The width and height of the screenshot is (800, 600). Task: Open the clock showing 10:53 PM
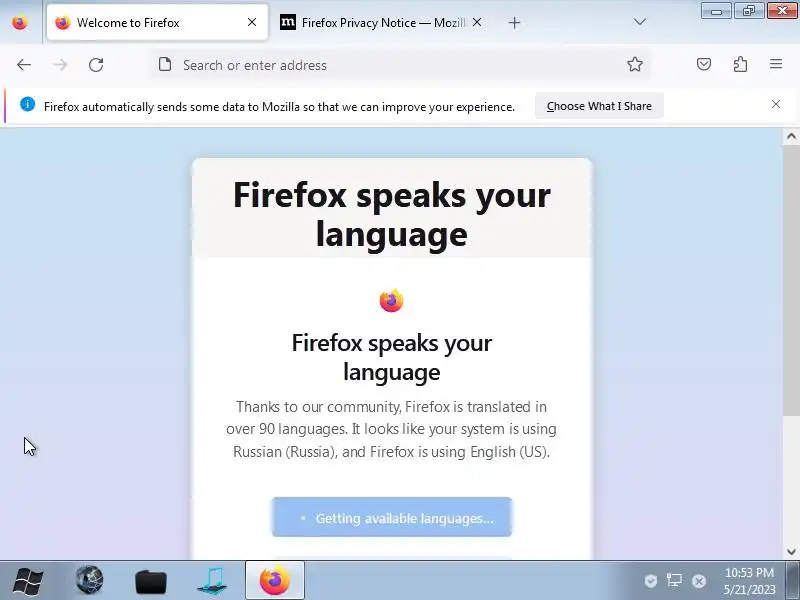pyautogui.click(x=749, y=581)
